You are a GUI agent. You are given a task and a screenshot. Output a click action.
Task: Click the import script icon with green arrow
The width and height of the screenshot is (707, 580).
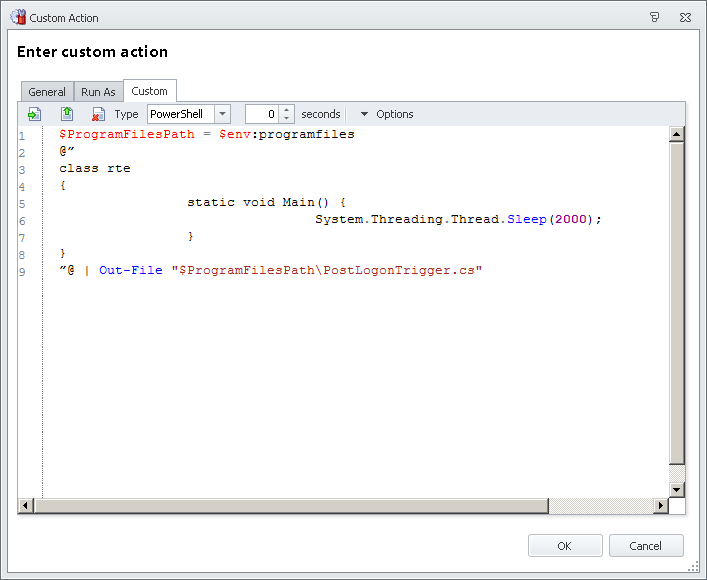tap(34, 114)
